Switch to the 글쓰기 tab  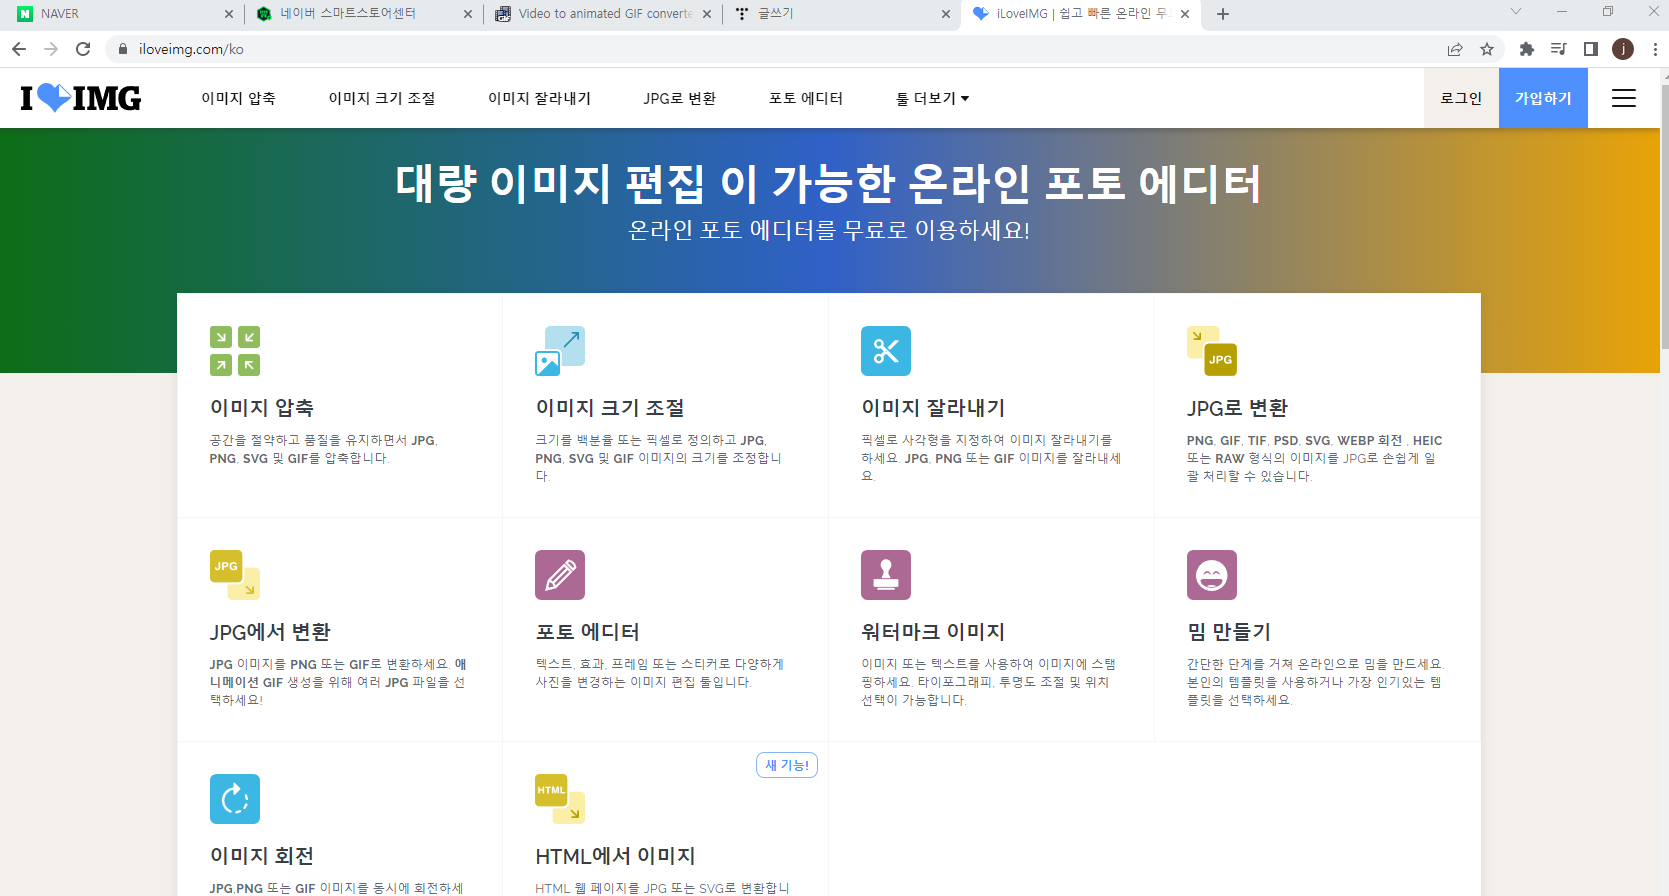click(840, 14)
